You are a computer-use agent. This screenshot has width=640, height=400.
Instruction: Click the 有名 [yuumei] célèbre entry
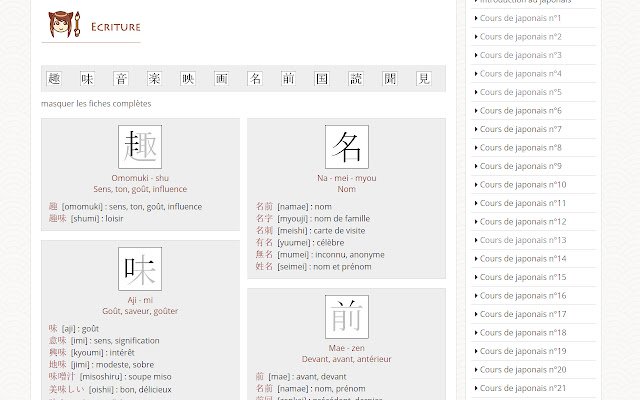(x=300, y=242)
